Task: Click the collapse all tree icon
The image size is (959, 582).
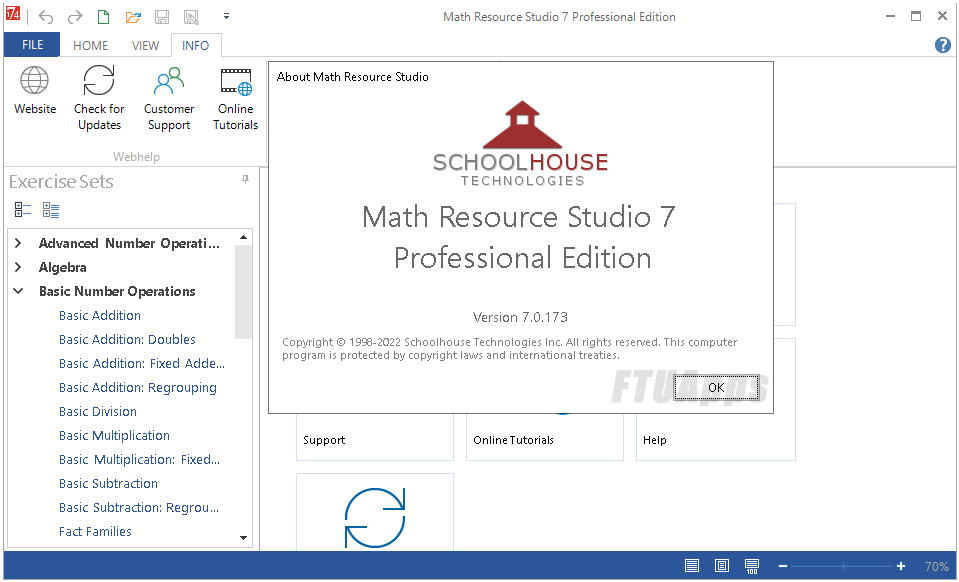Action: click(x=23, y=210)
